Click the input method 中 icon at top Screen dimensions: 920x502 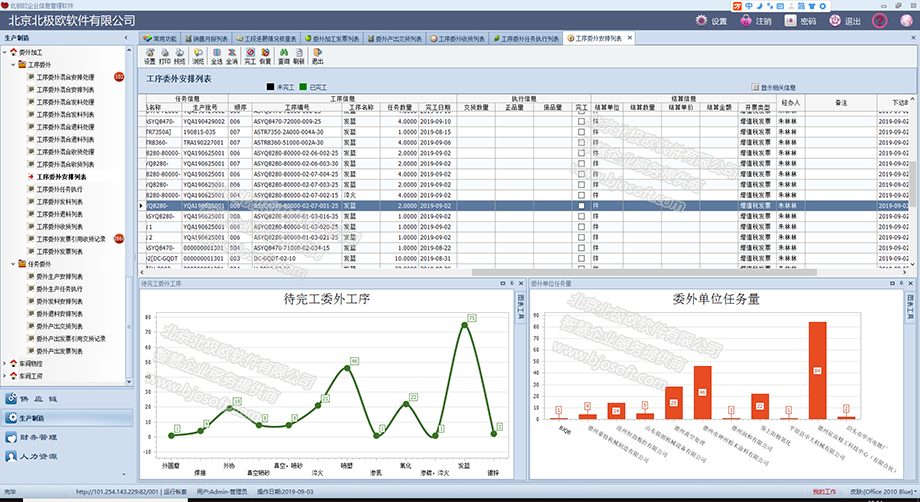pyautogui.click(x=749, y=6)
